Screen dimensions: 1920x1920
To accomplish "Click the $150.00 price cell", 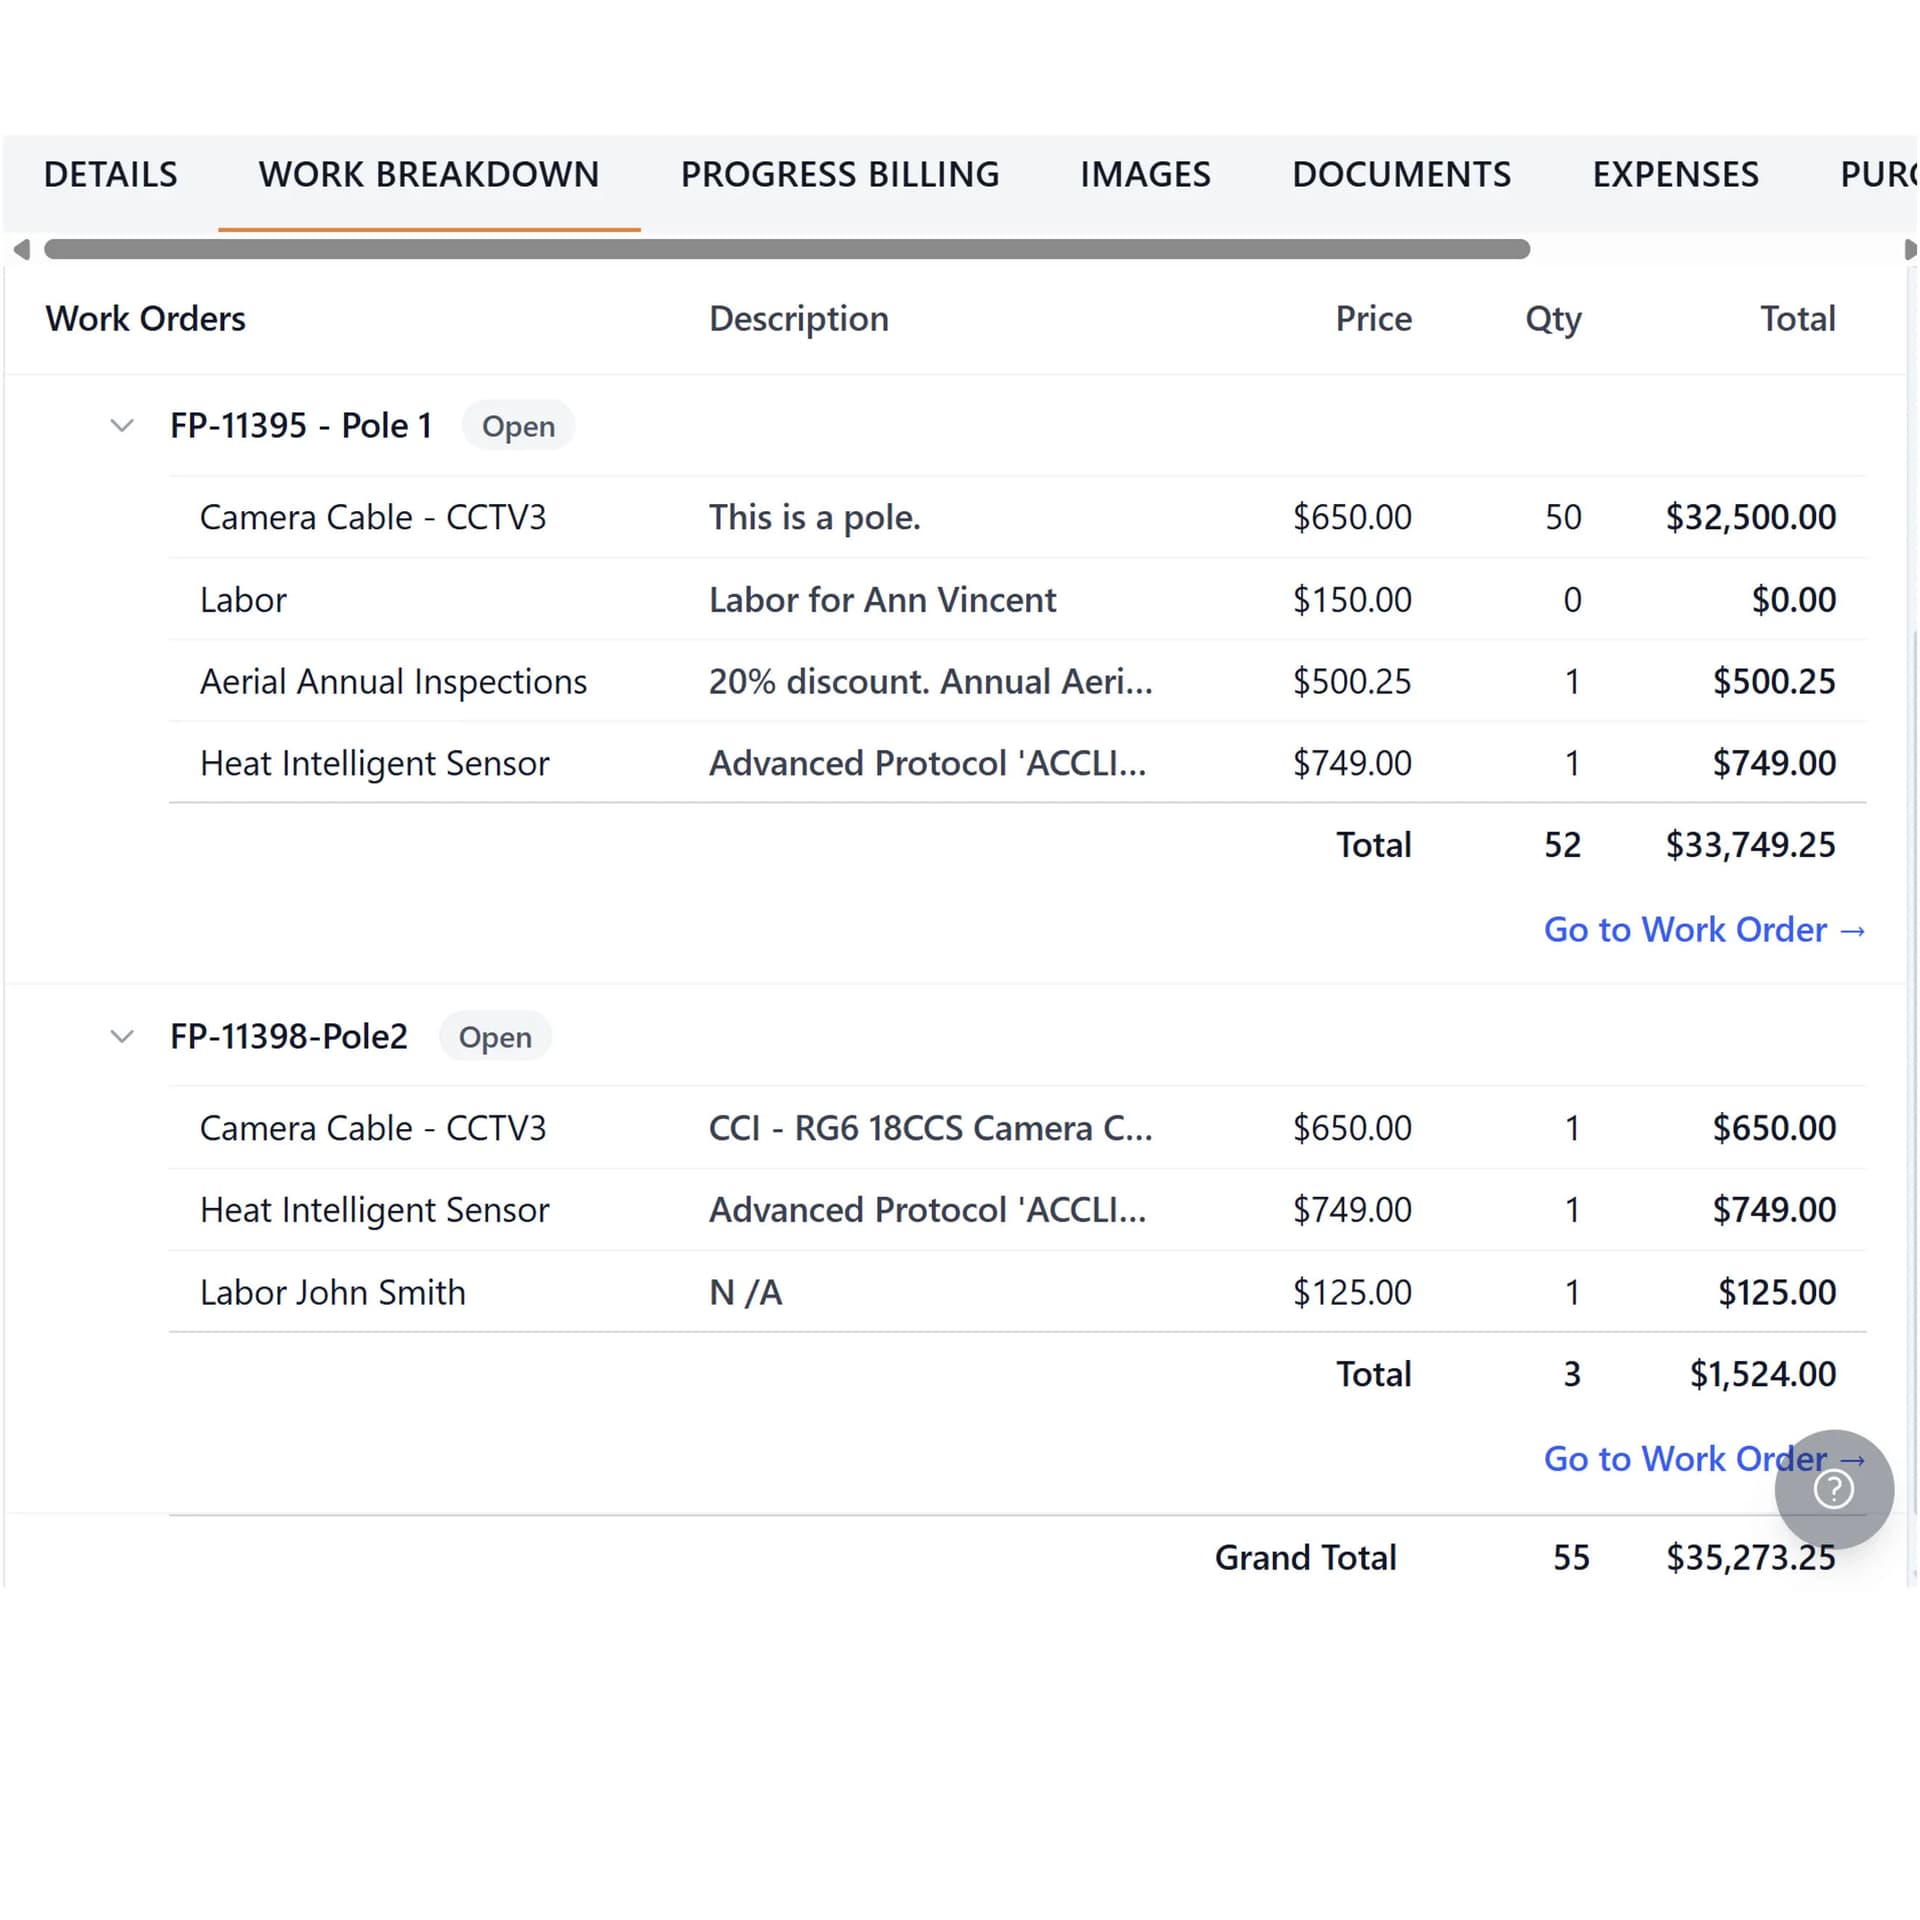I will pyautogui.click(x=1352, y=600).
